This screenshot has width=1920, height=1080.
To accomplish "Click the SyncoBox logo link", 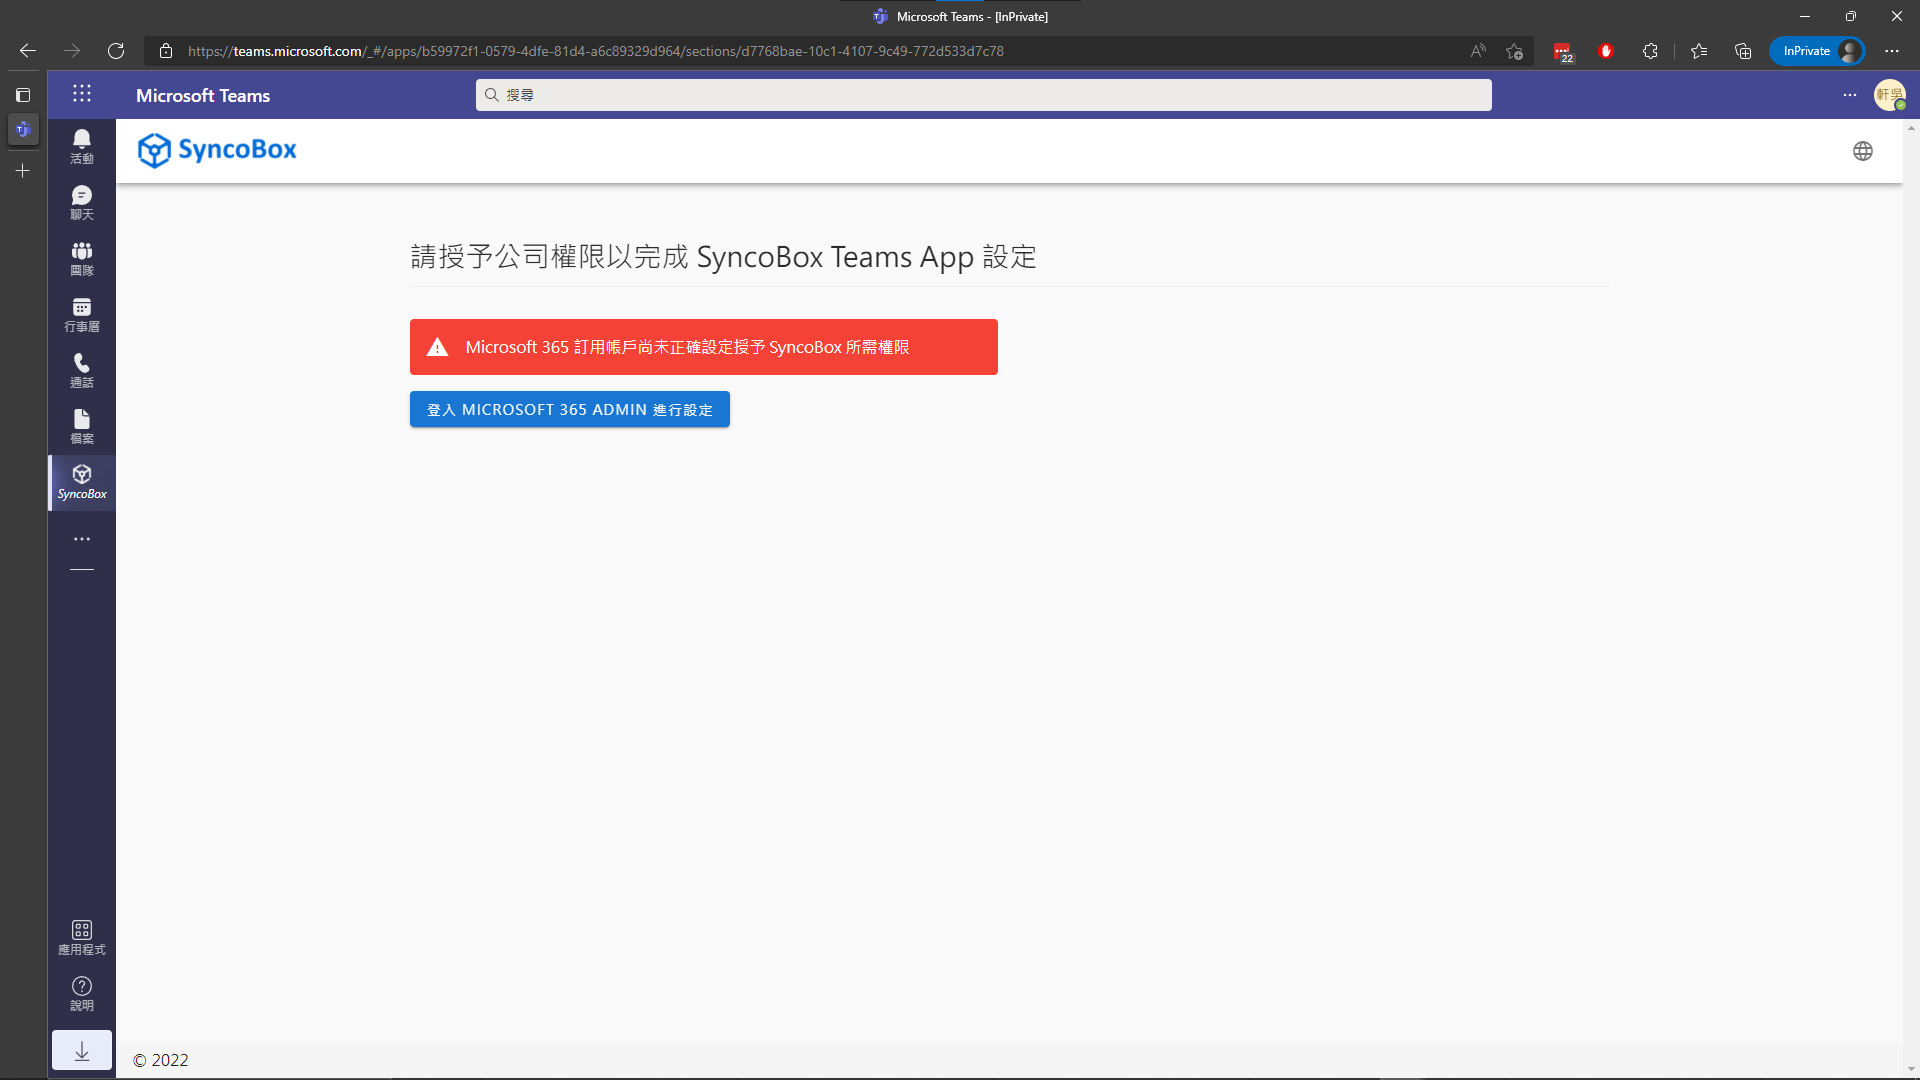I will coord(217,150).
